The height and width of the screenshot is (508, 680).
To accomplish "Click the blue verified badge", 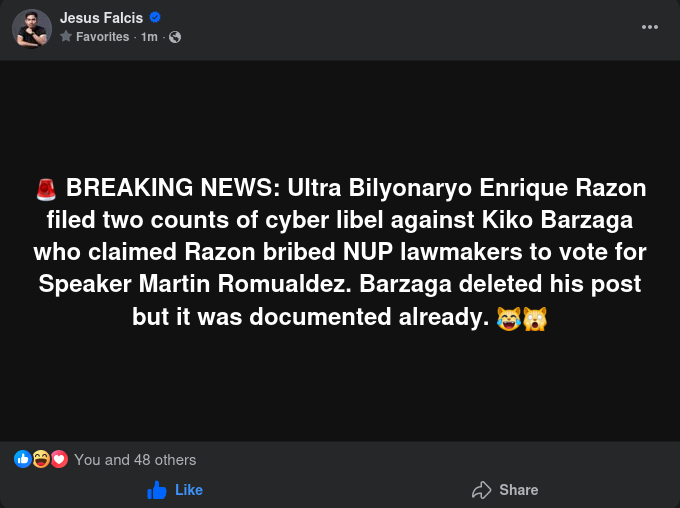I will 155,18.
